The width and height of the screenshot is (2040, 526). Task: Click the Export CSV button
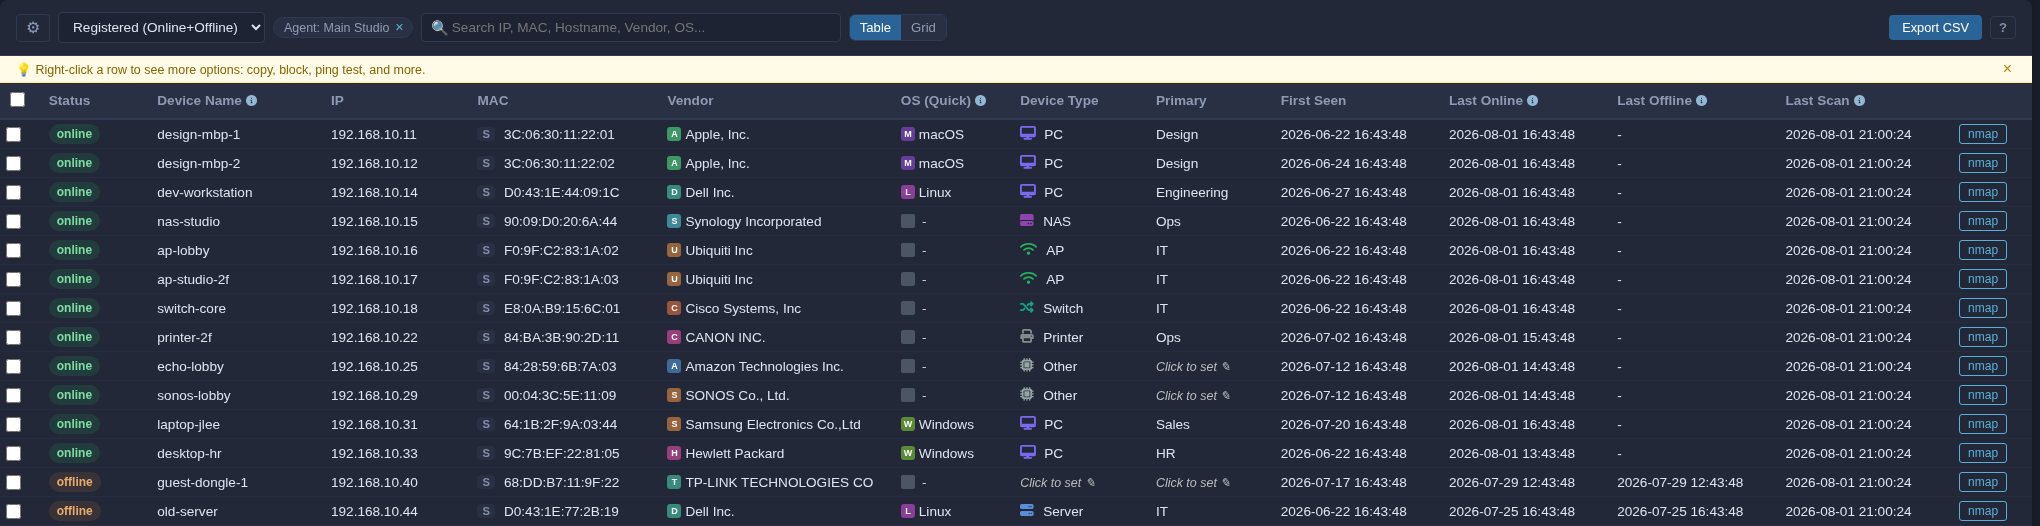1935,27
